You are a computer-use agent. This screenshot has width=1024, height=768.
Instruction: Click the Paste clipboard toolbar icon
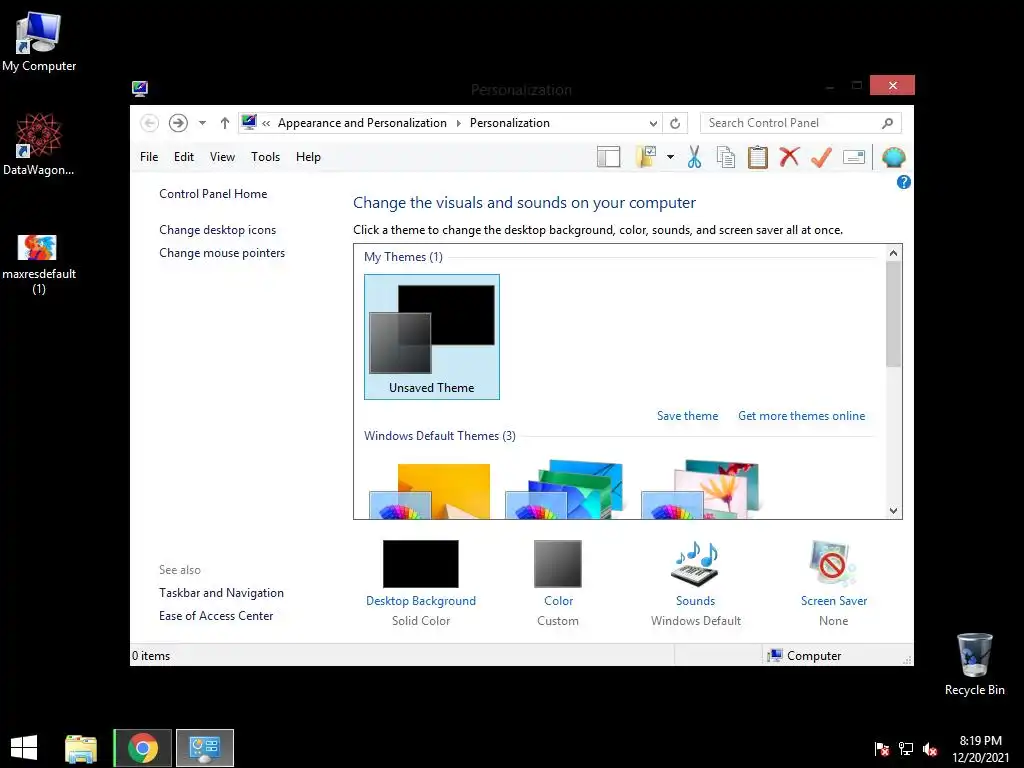pyautogui.click(x=758, y=157)
